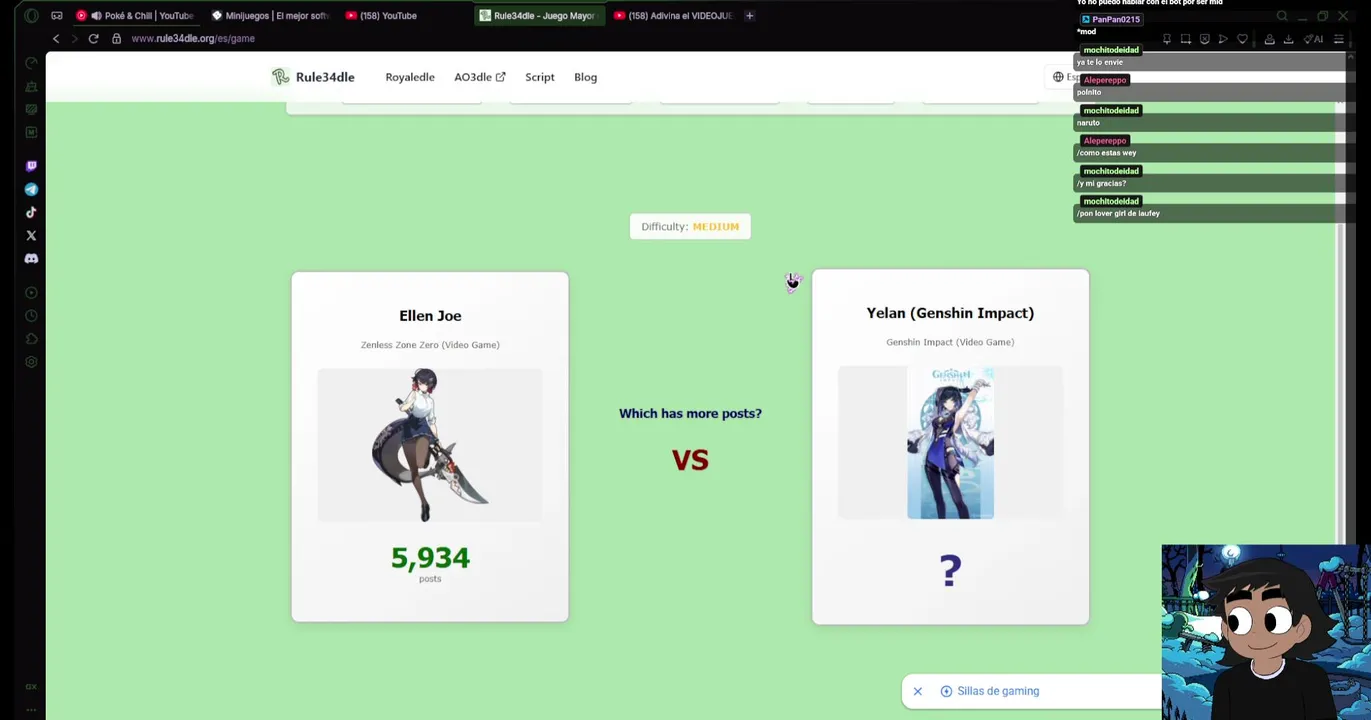Screen dimensions: 1371x720
Task: Open X (Twitter) in the browser sidebar
Action: click(x=31, y=236)
